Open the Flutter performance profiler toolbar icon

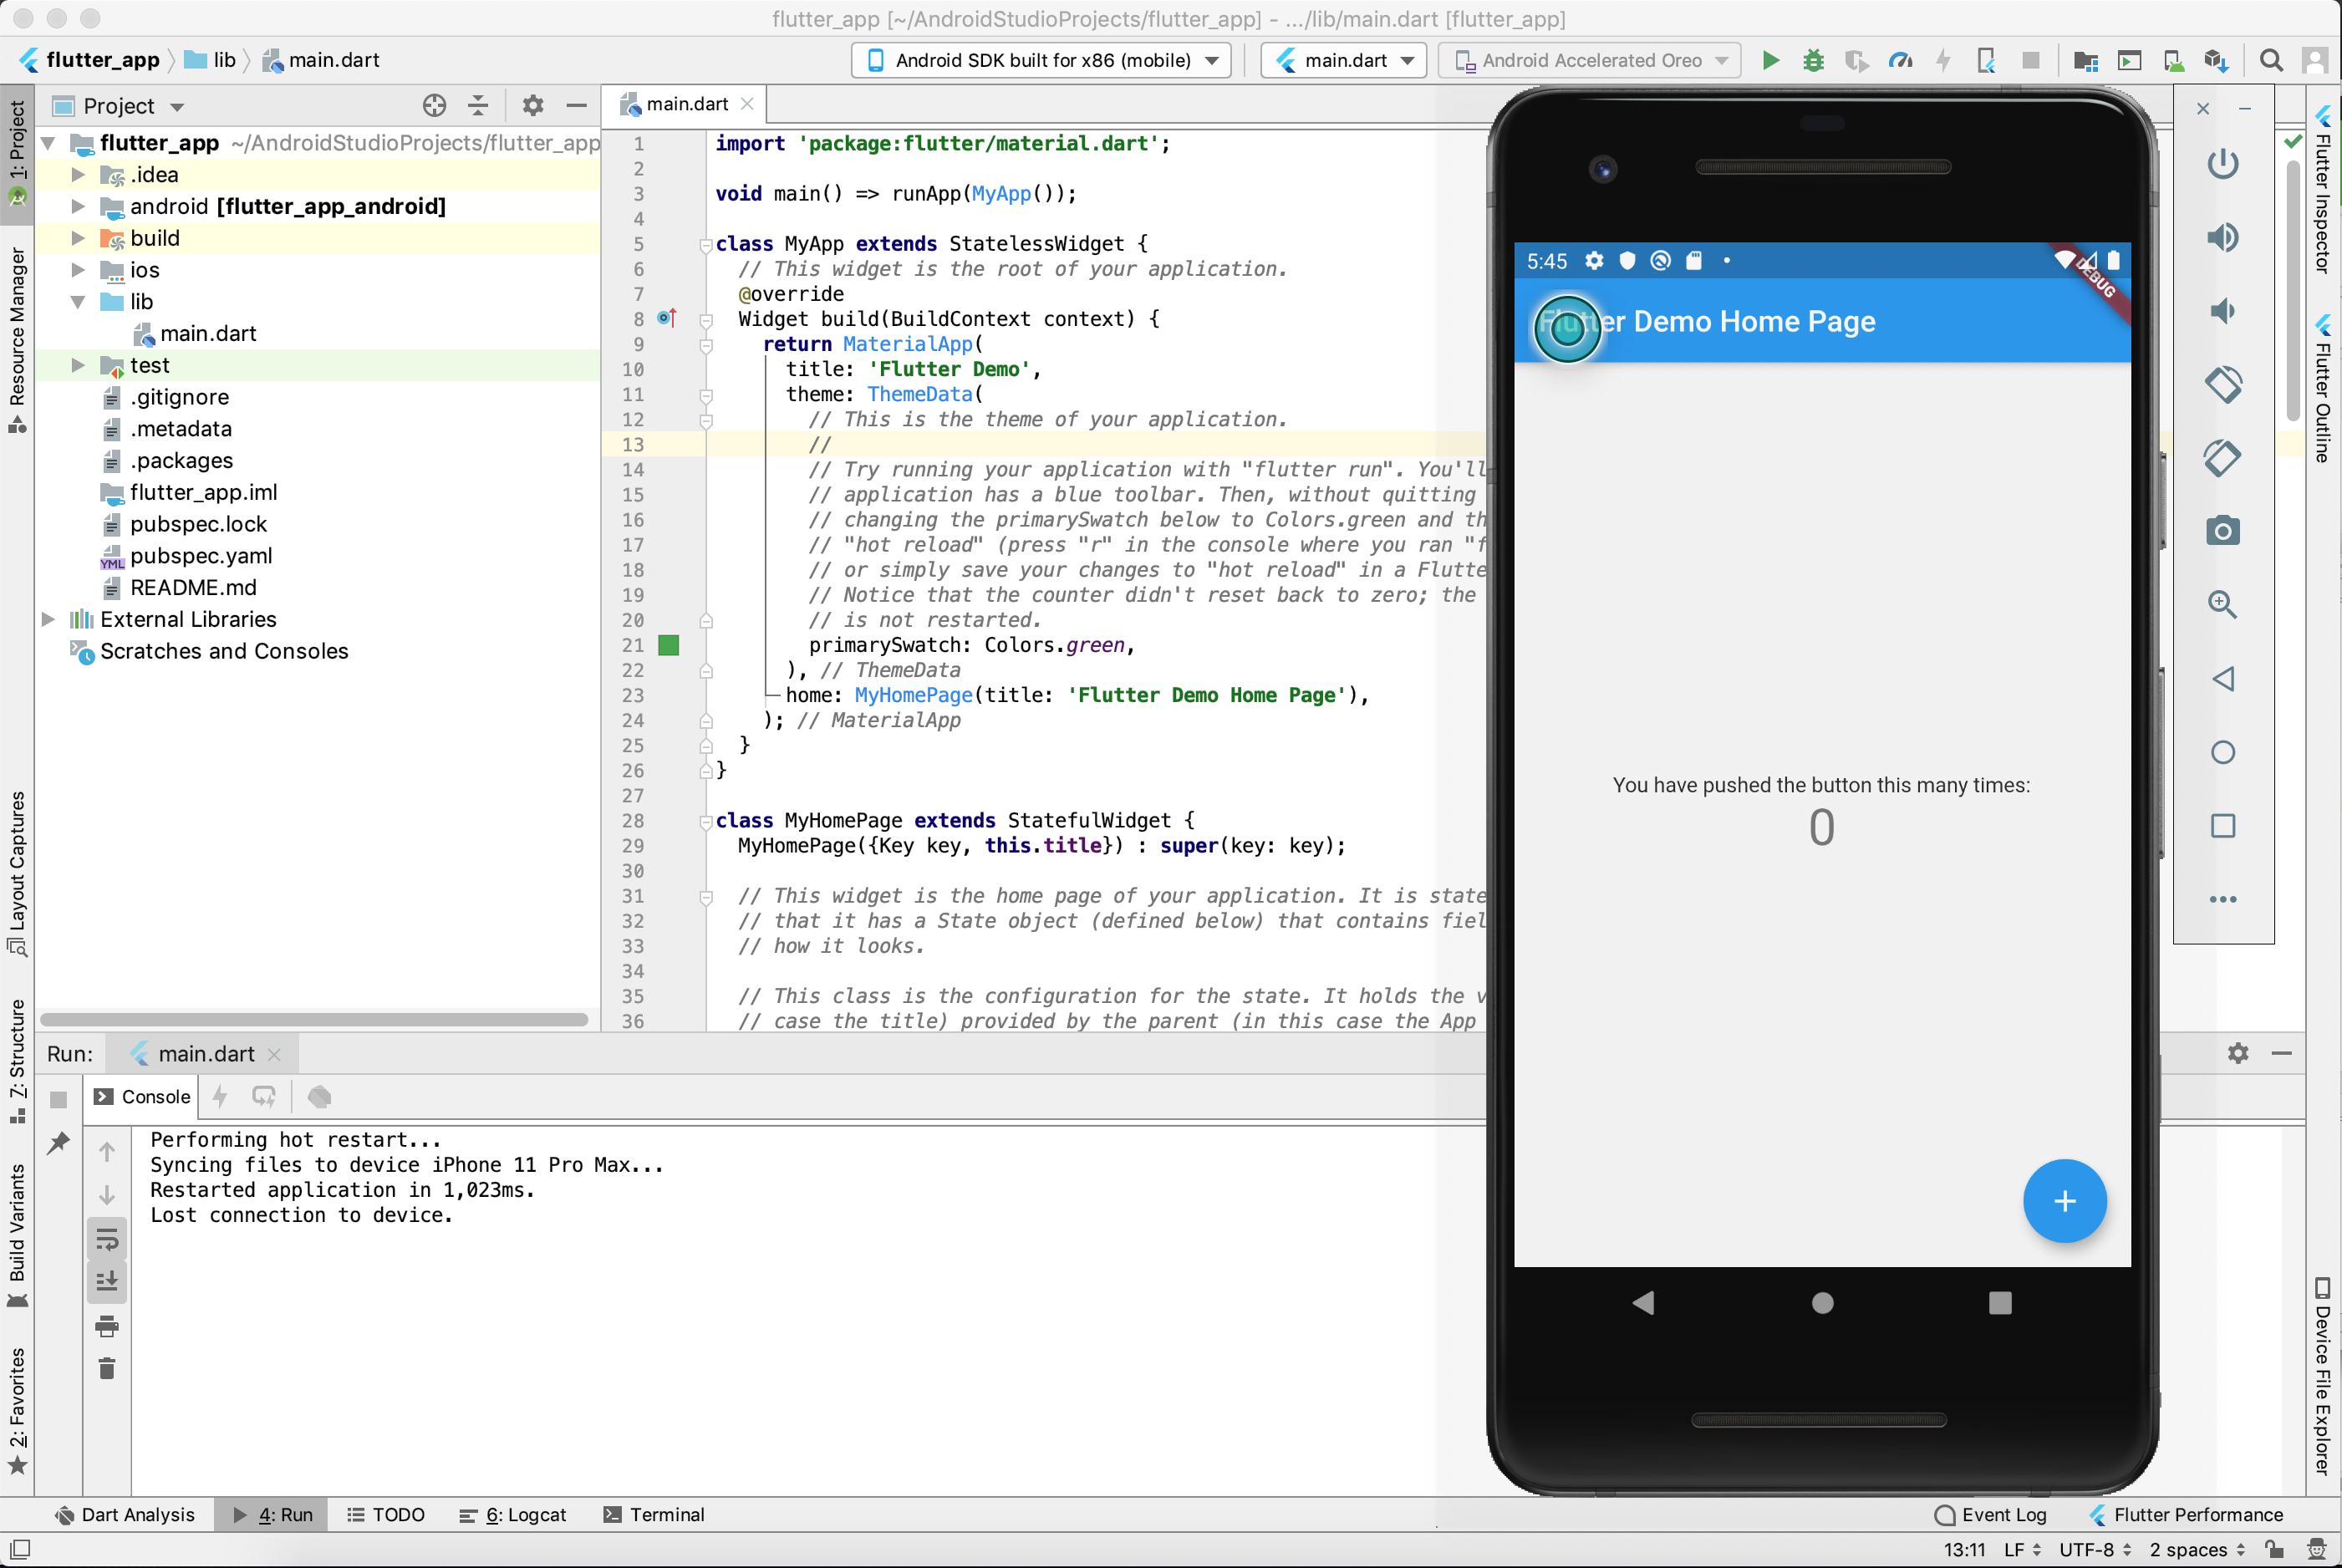pyautogui.click(x=1900, y=60)
